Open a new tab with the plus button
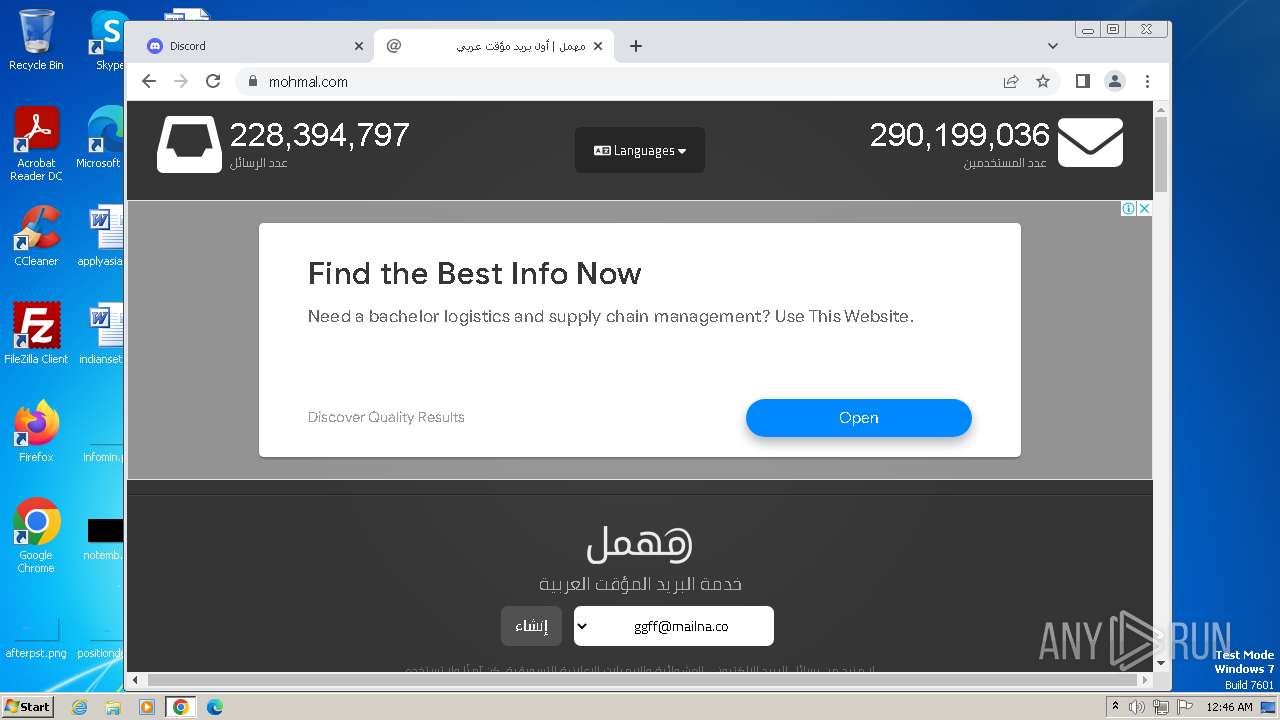Viewport: 1280px width, 720px height. (636, 46)
